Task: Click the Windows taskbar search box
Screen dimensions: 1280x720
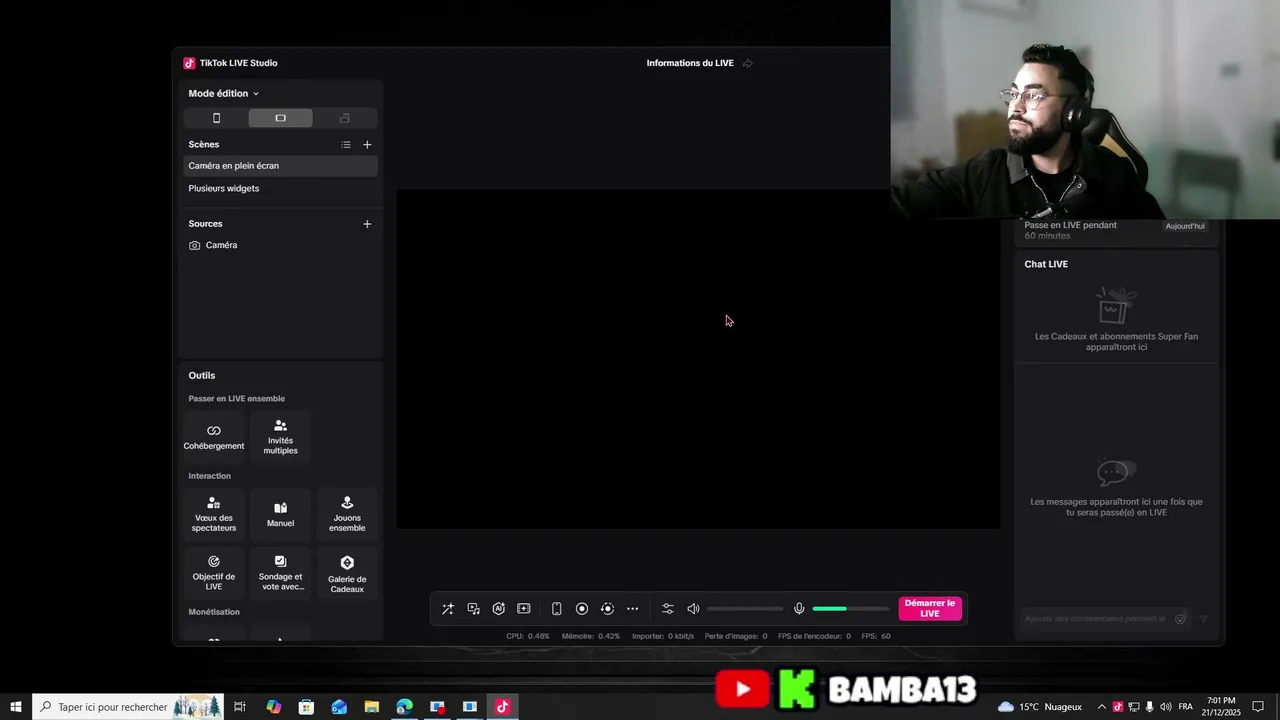Action: pyautogui.click(x=129, y=707)
